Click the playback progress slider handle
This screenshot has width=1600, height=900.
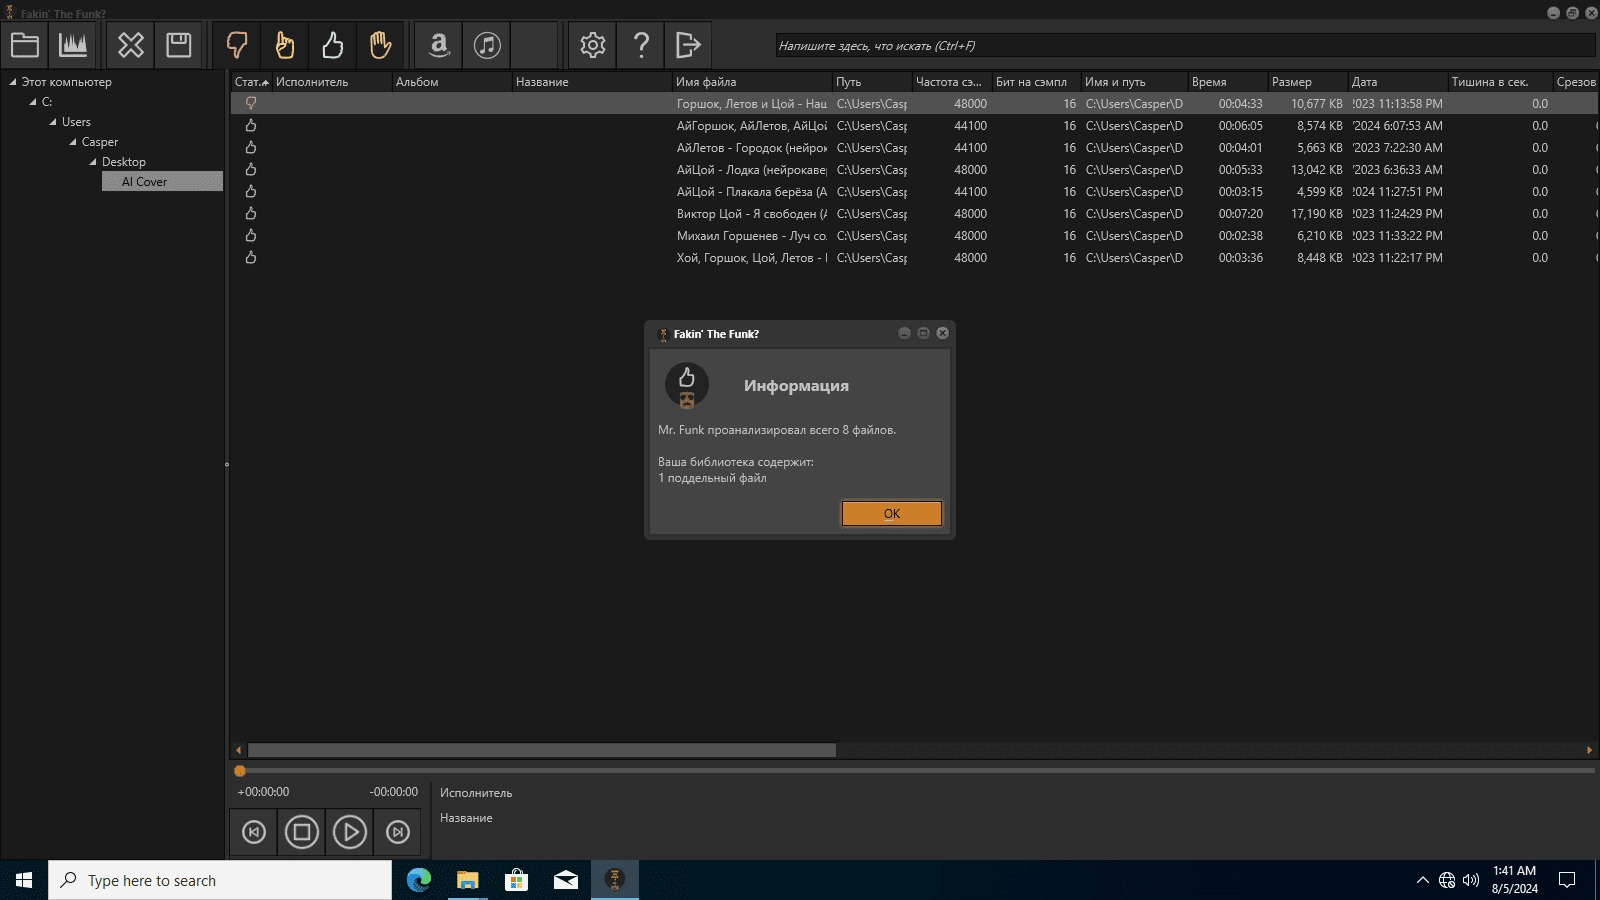coord(240,771)
